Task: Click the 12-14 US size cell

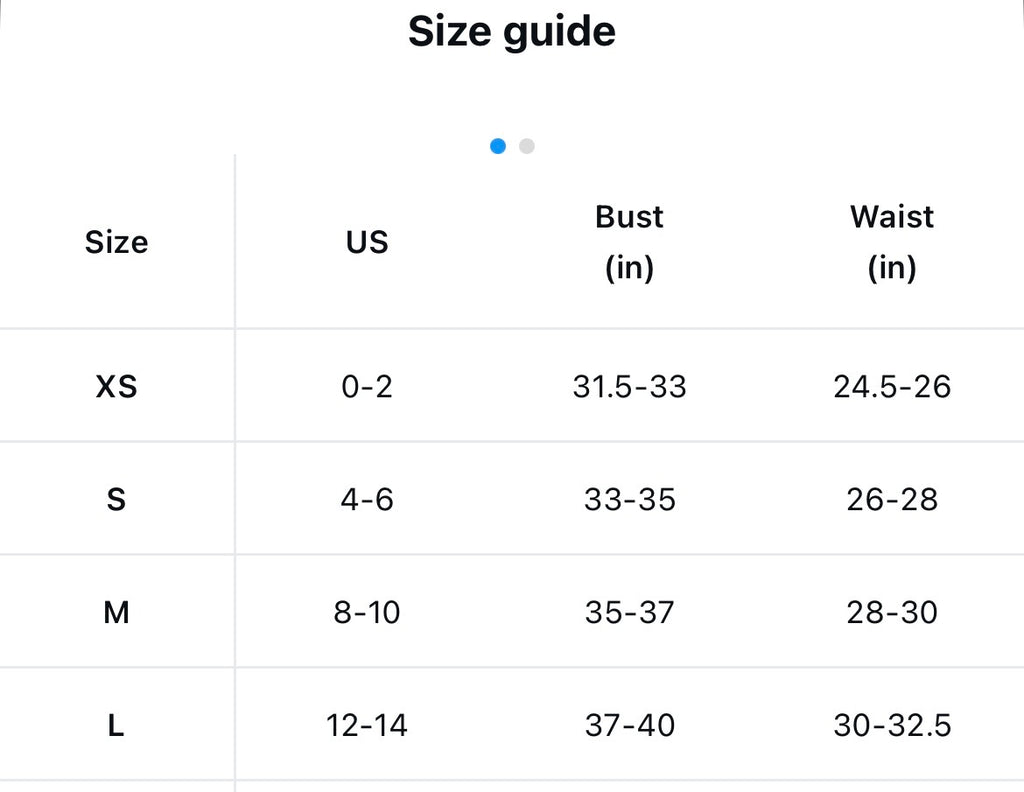Action: coord(367,725)
